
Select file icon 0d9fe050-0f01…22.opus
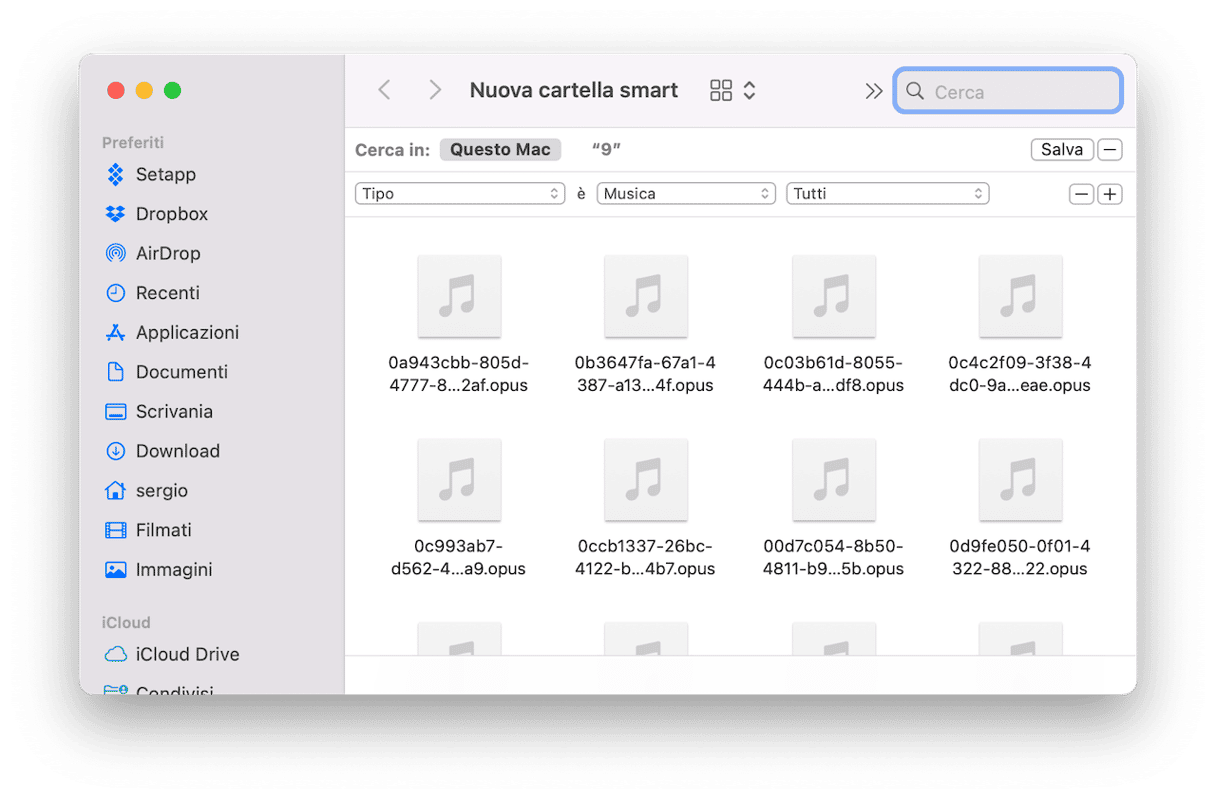1020,480
